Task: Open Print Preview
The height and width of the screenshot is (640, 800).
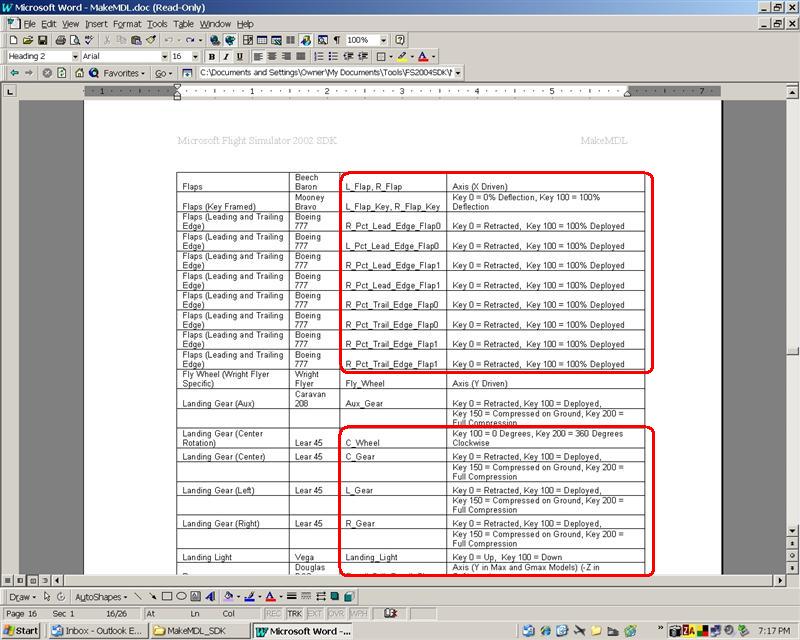Action: [x=75, y=40]
